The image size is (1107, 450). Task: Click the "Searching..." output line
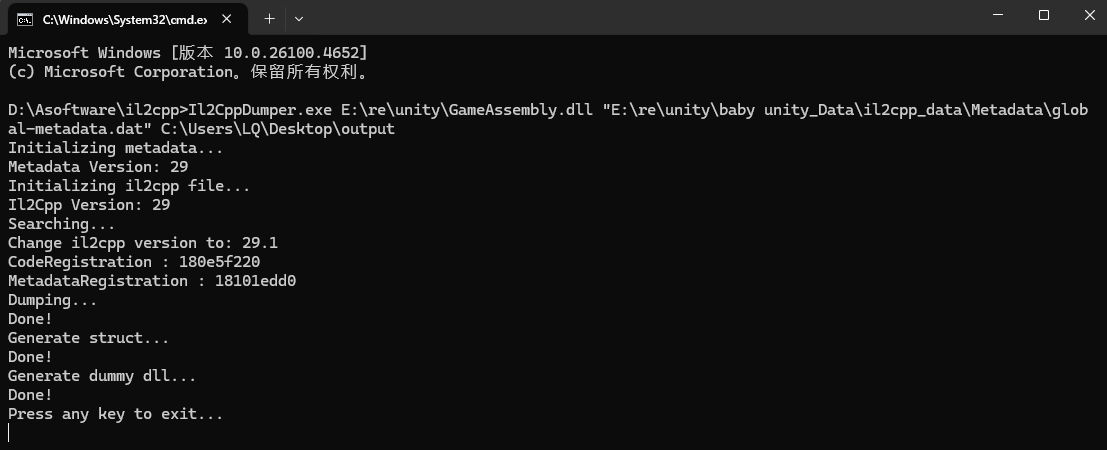[x=61, y=224]
